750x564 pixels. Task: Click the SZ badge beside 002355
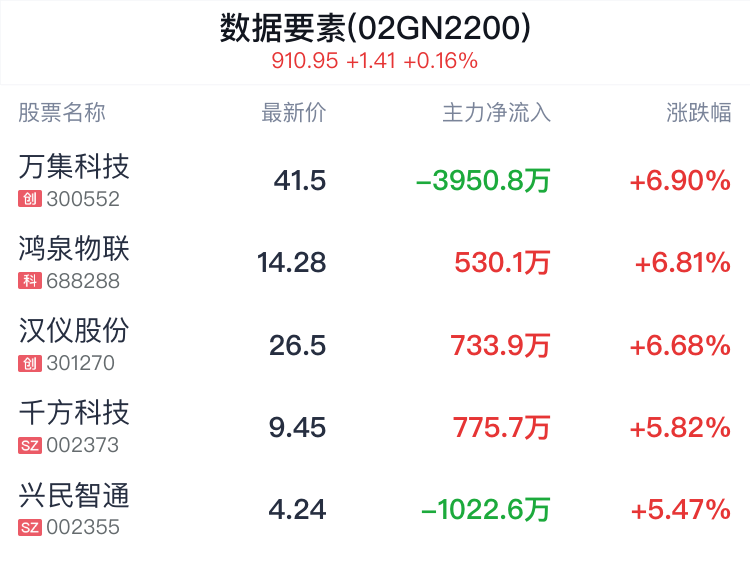click(x=30, y=528)
